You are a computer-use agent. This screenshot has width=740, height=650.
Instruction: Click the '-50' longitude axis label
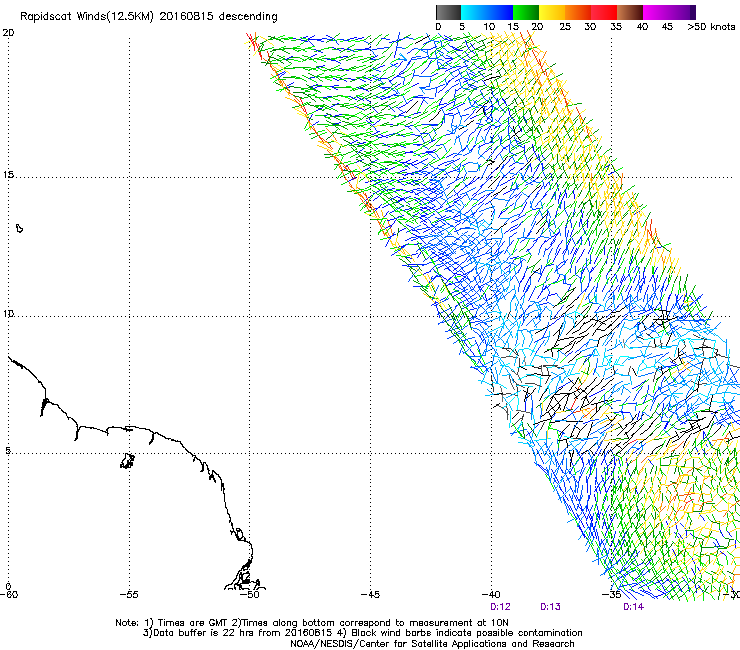tap(250, 594)
